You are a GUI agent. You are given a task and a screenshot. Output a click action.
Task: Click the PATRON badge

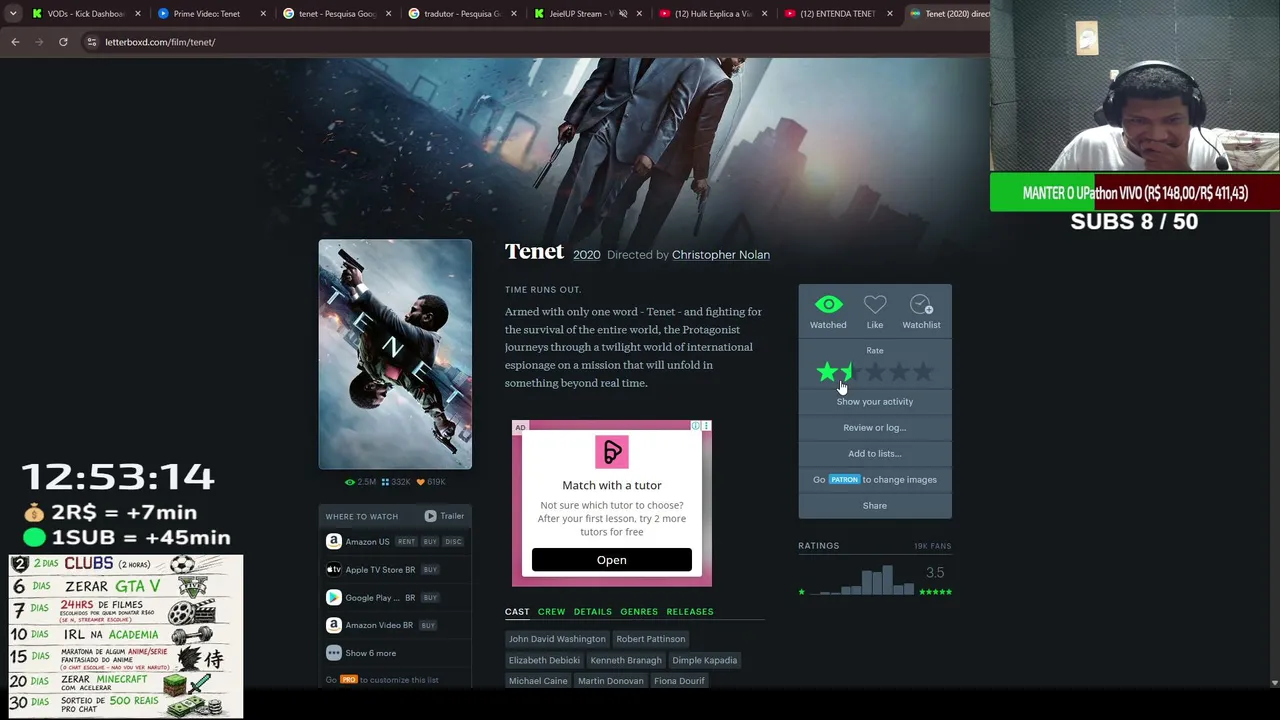click(844, 480)
